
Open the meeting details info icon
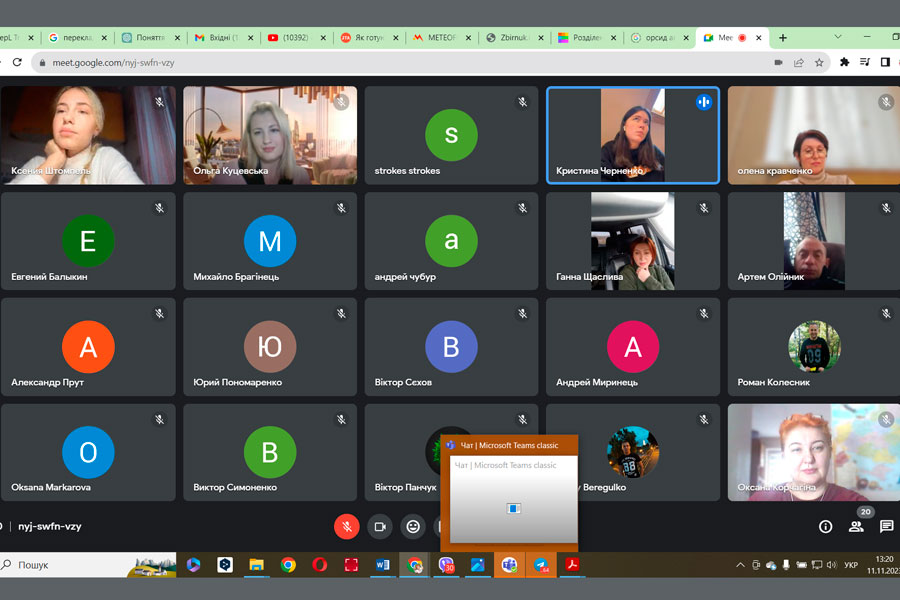click(825, 527)
